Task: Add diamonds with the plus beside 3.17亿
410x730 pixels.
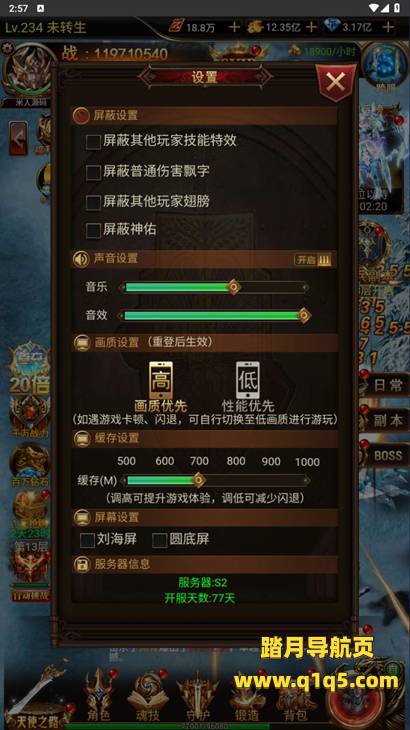Action: (x=388, y=27)
